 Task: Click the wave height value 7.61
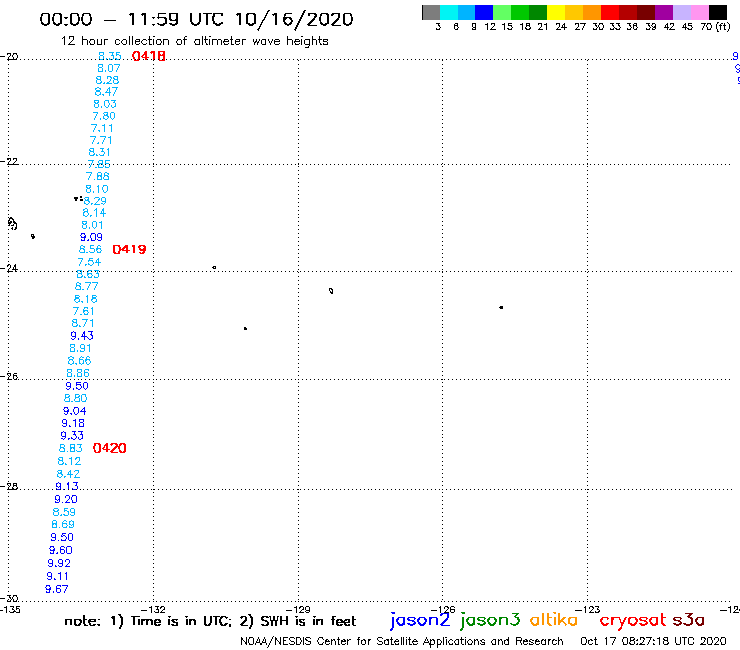pos(84,312)
